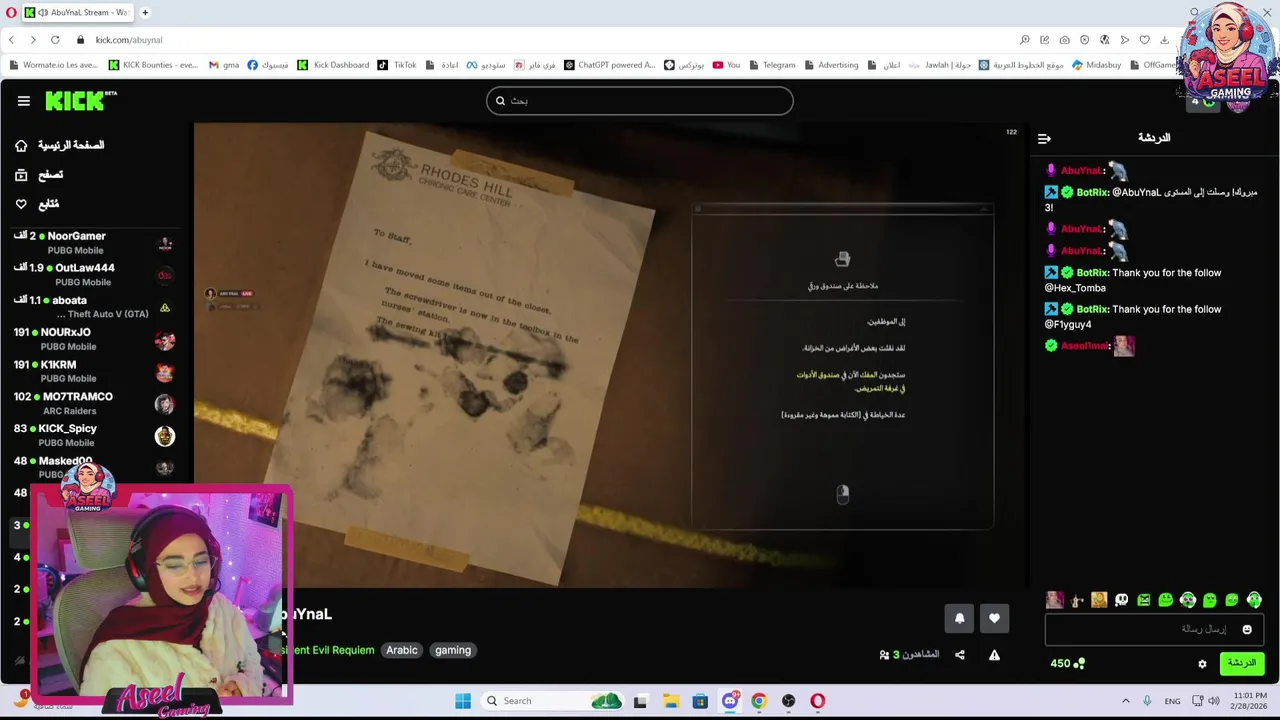Screen dimensions: 1280x720
Task: Open Telegram bookmark
Action: coord(771,65)
